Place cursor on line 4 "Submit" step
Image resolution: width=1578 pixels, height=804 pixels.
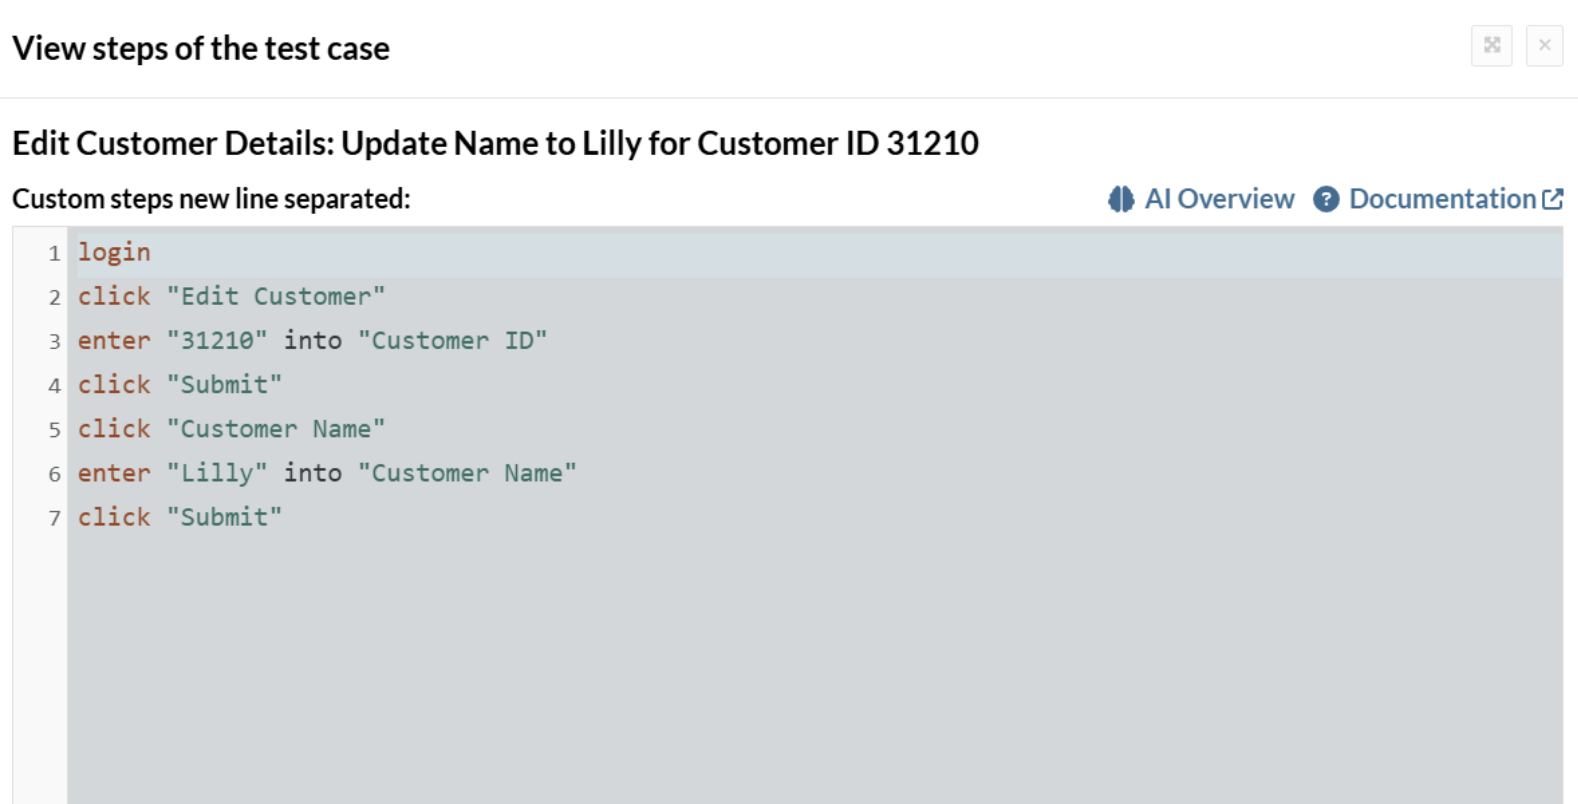[x=224, y=384]
